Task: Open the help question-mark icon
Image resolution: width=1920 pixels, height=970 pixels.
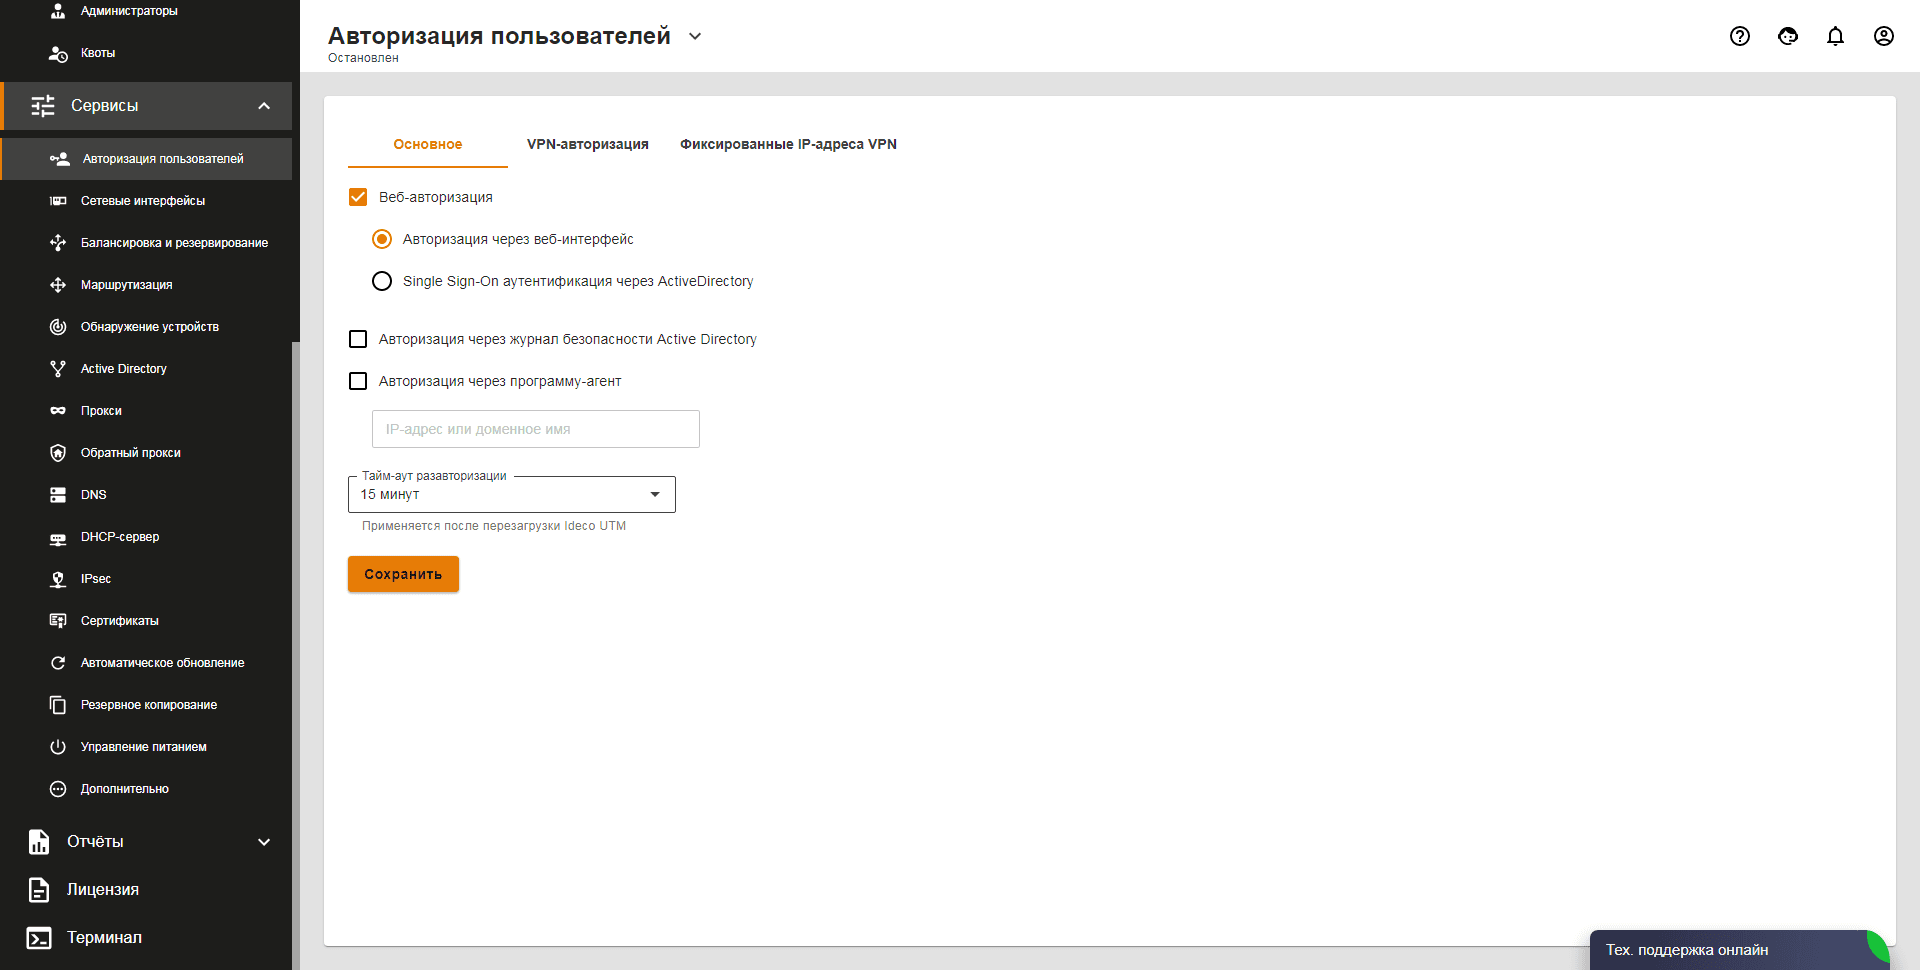Action: click(1740, 36)
